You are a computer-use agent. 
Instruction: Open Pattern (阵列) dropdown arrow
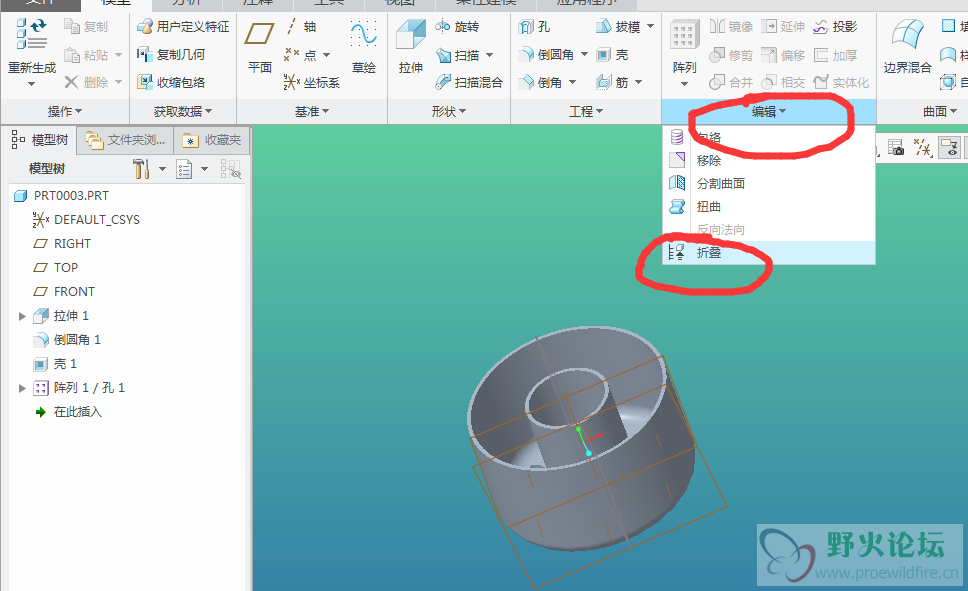(684, 84)
